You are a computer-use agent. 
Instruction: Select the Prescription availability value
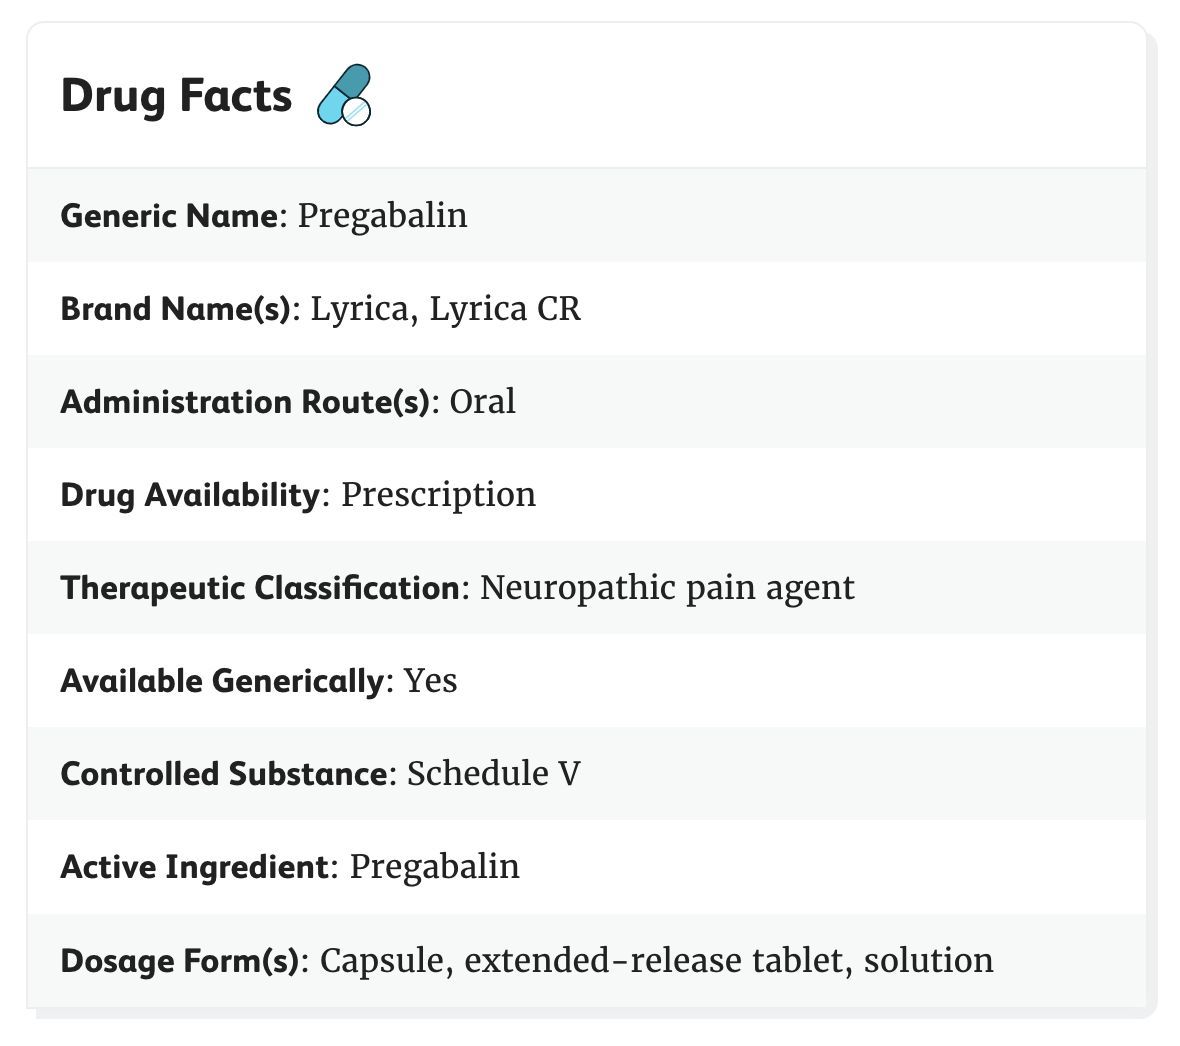click(439, 495)
